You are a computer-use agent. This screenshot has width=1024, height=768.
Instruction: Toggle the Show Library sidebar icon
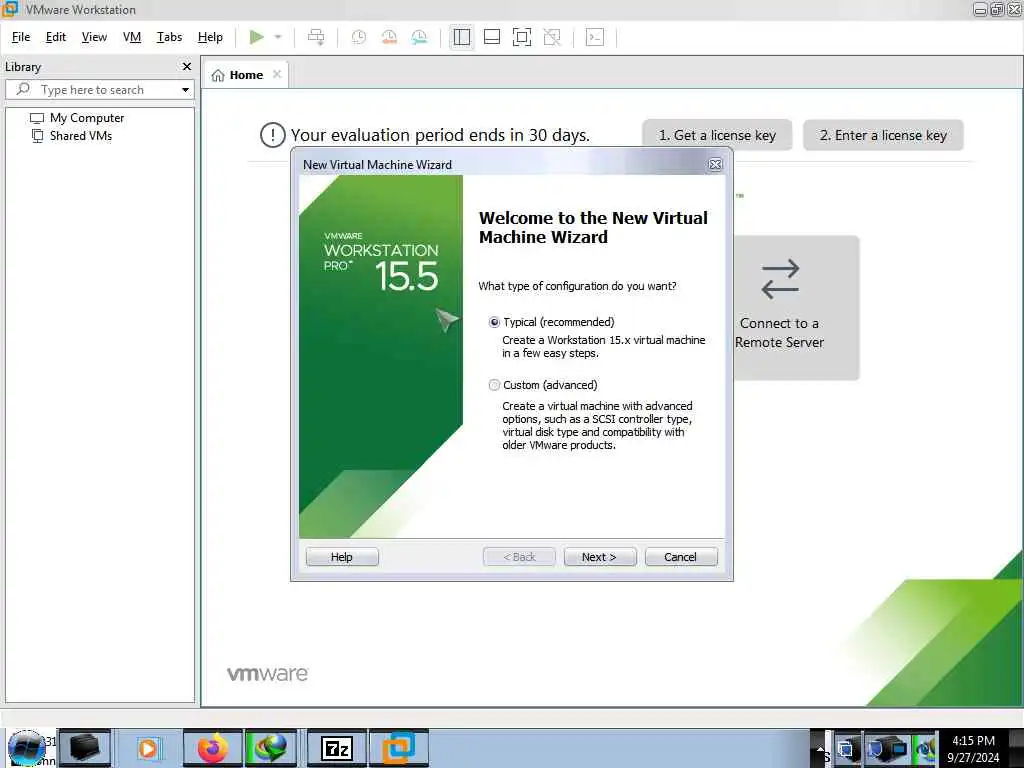[x=462, y=37]
